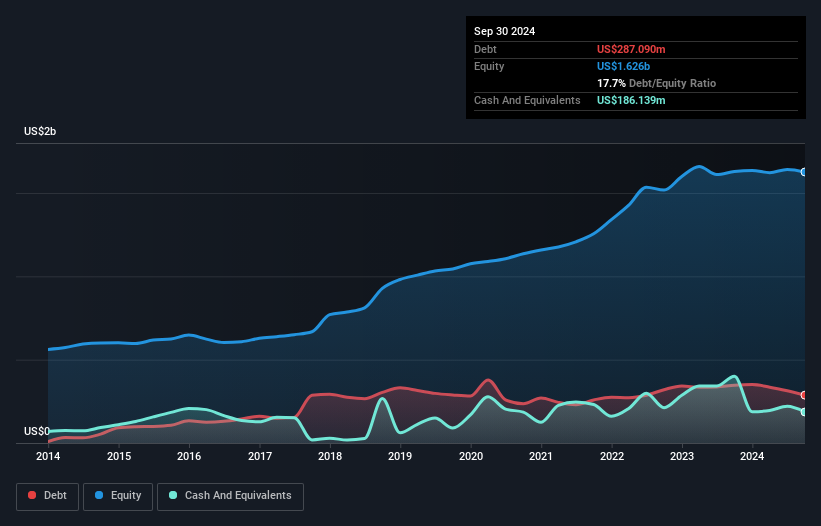821x526 pixels.
Task: Select the 2014 x-axis label
Action: [x=48, y=456]
